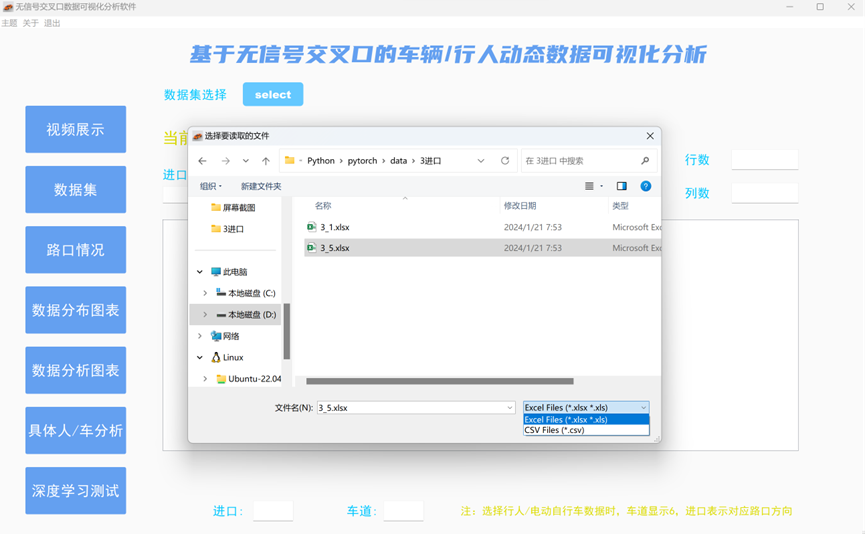Expand the 本地磁盘 (D:) node
Viewport: 865px width, 534px height.
[205, 314]
